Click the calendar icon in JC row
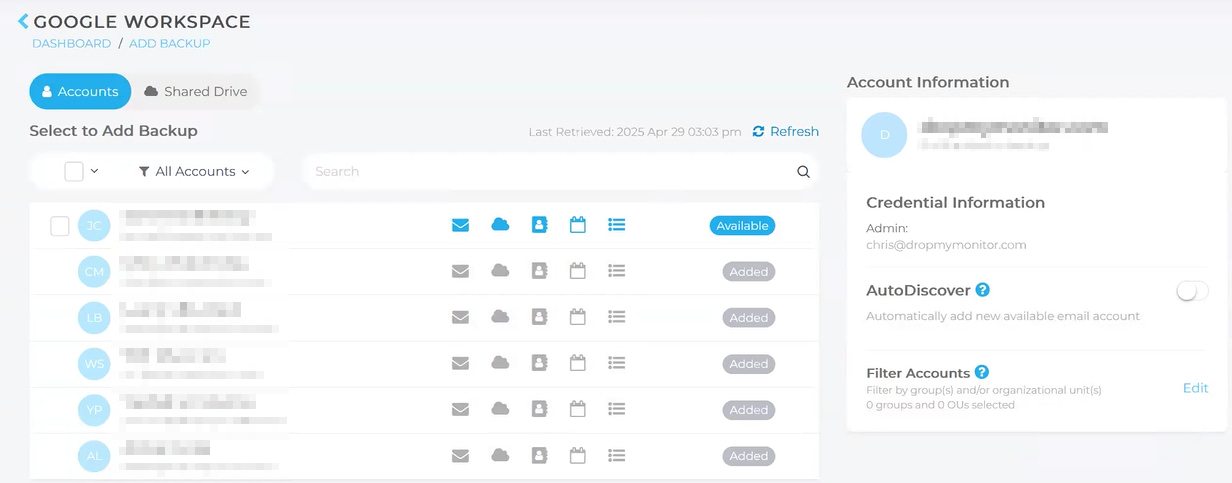This screenshot has height=483, width=1232. [x=577, y=225]
